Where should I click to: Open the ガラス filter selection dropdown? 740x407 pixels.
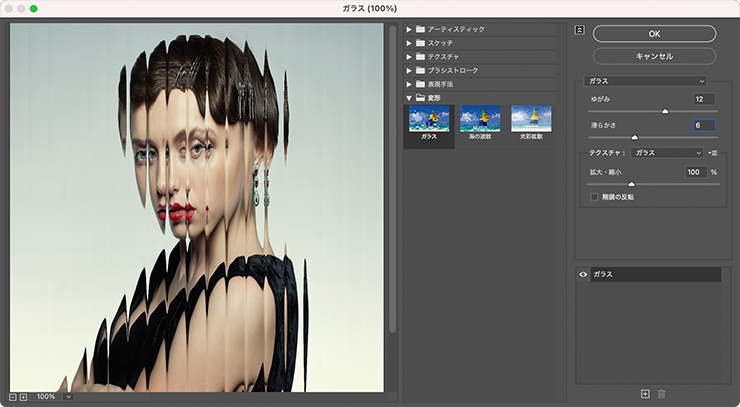click(646, 80)
